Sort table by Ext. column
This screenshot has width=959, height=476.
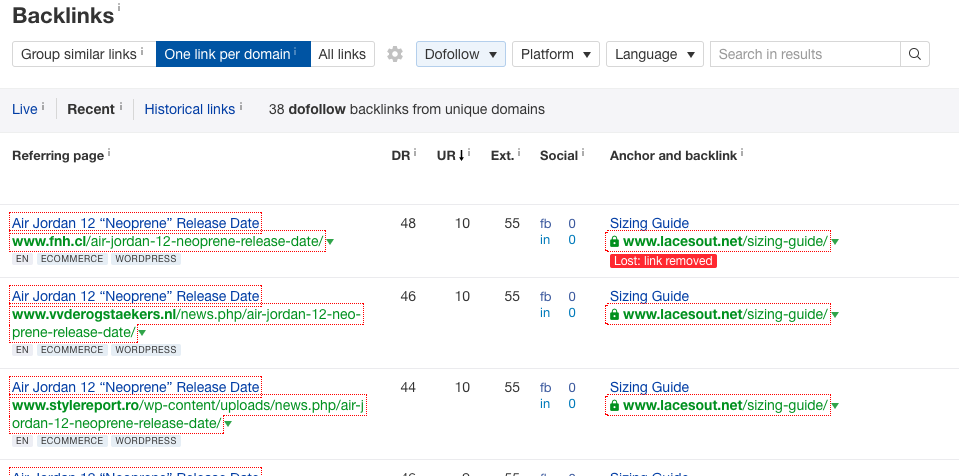coord(502,155)
